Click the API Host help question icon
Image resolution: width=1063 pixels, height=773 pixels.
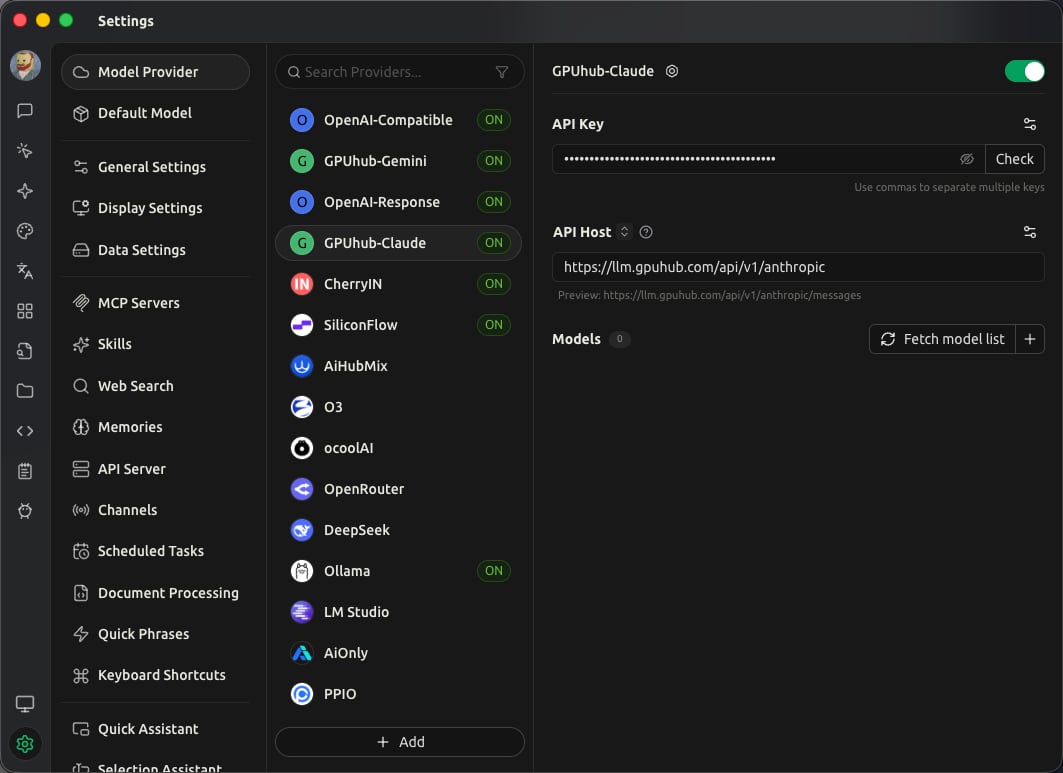tap(646, 232)
